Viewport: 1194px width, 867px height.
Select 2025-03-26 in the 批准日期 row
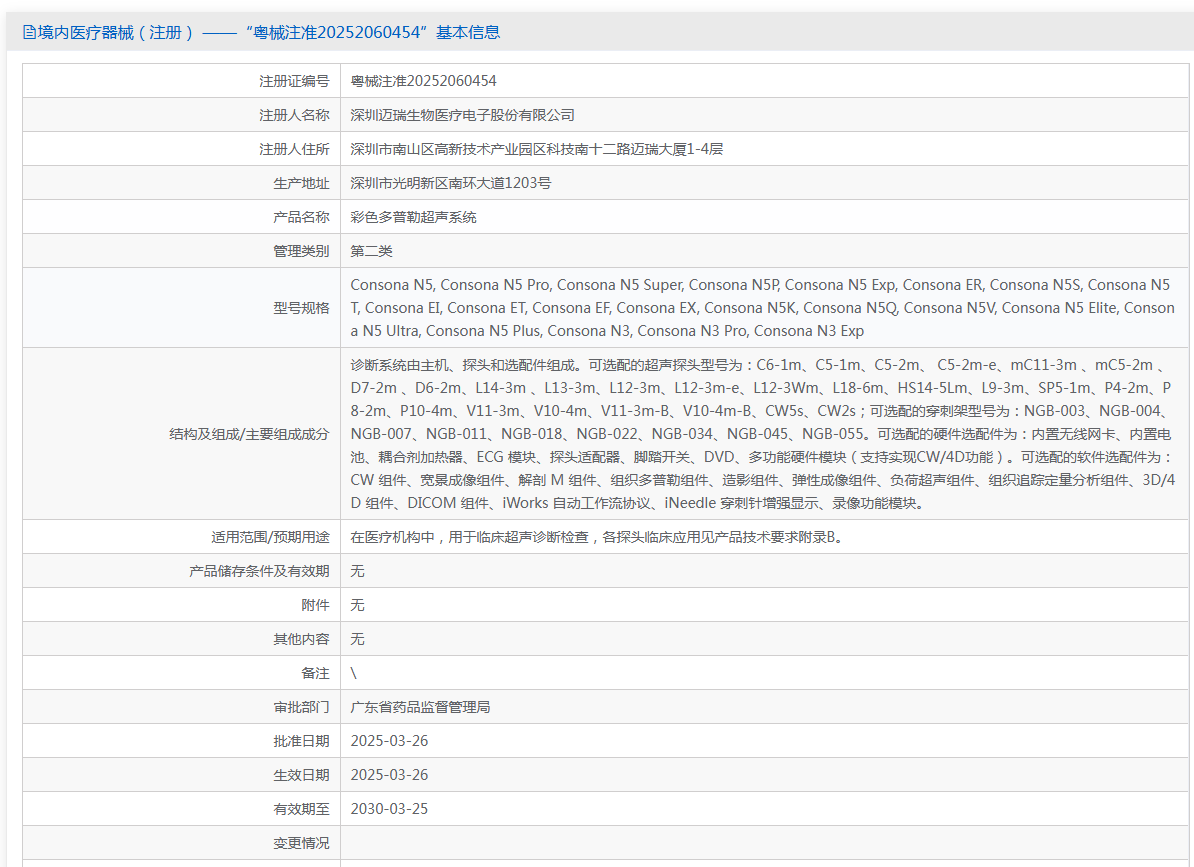click(389, 741)
